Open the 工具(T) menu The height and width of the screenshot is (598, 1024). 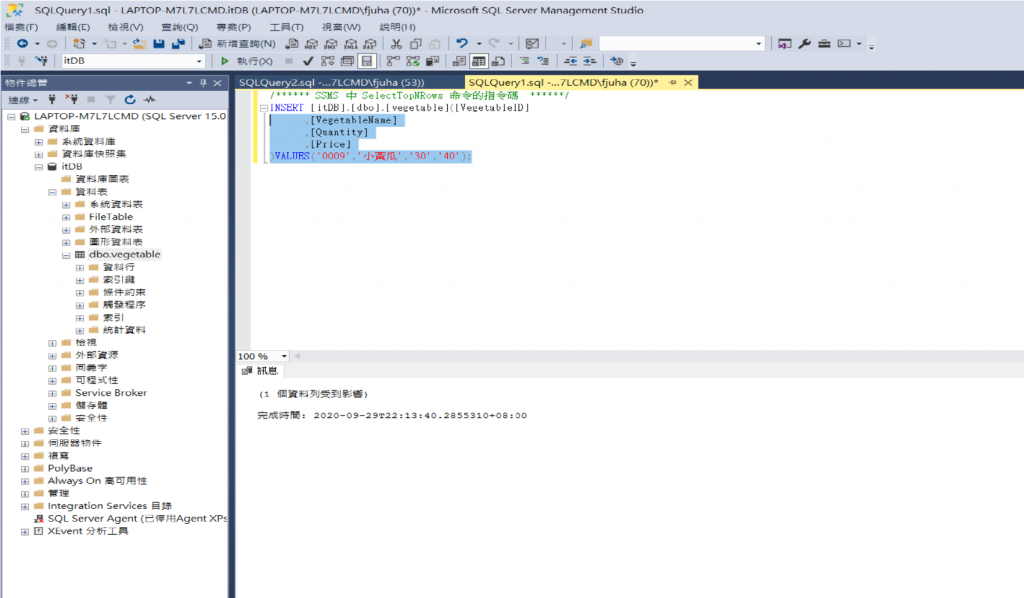point(287,27)
